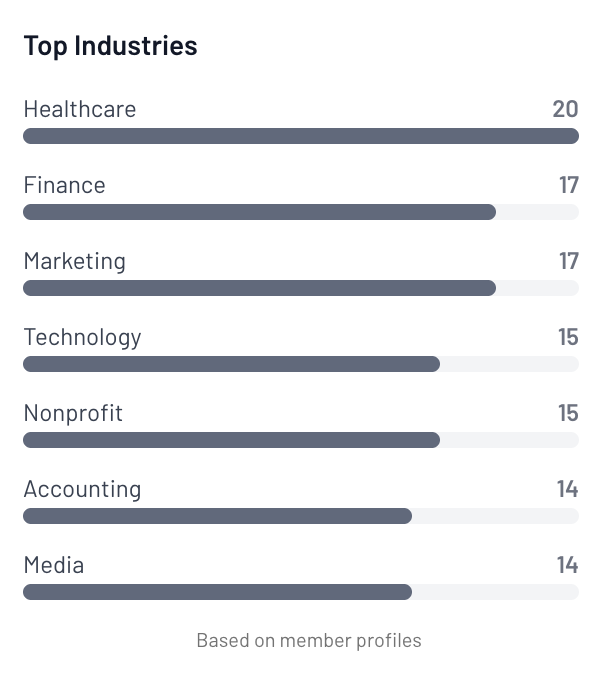
Task: Select the Marketing industry label
Action: [75, 261]
